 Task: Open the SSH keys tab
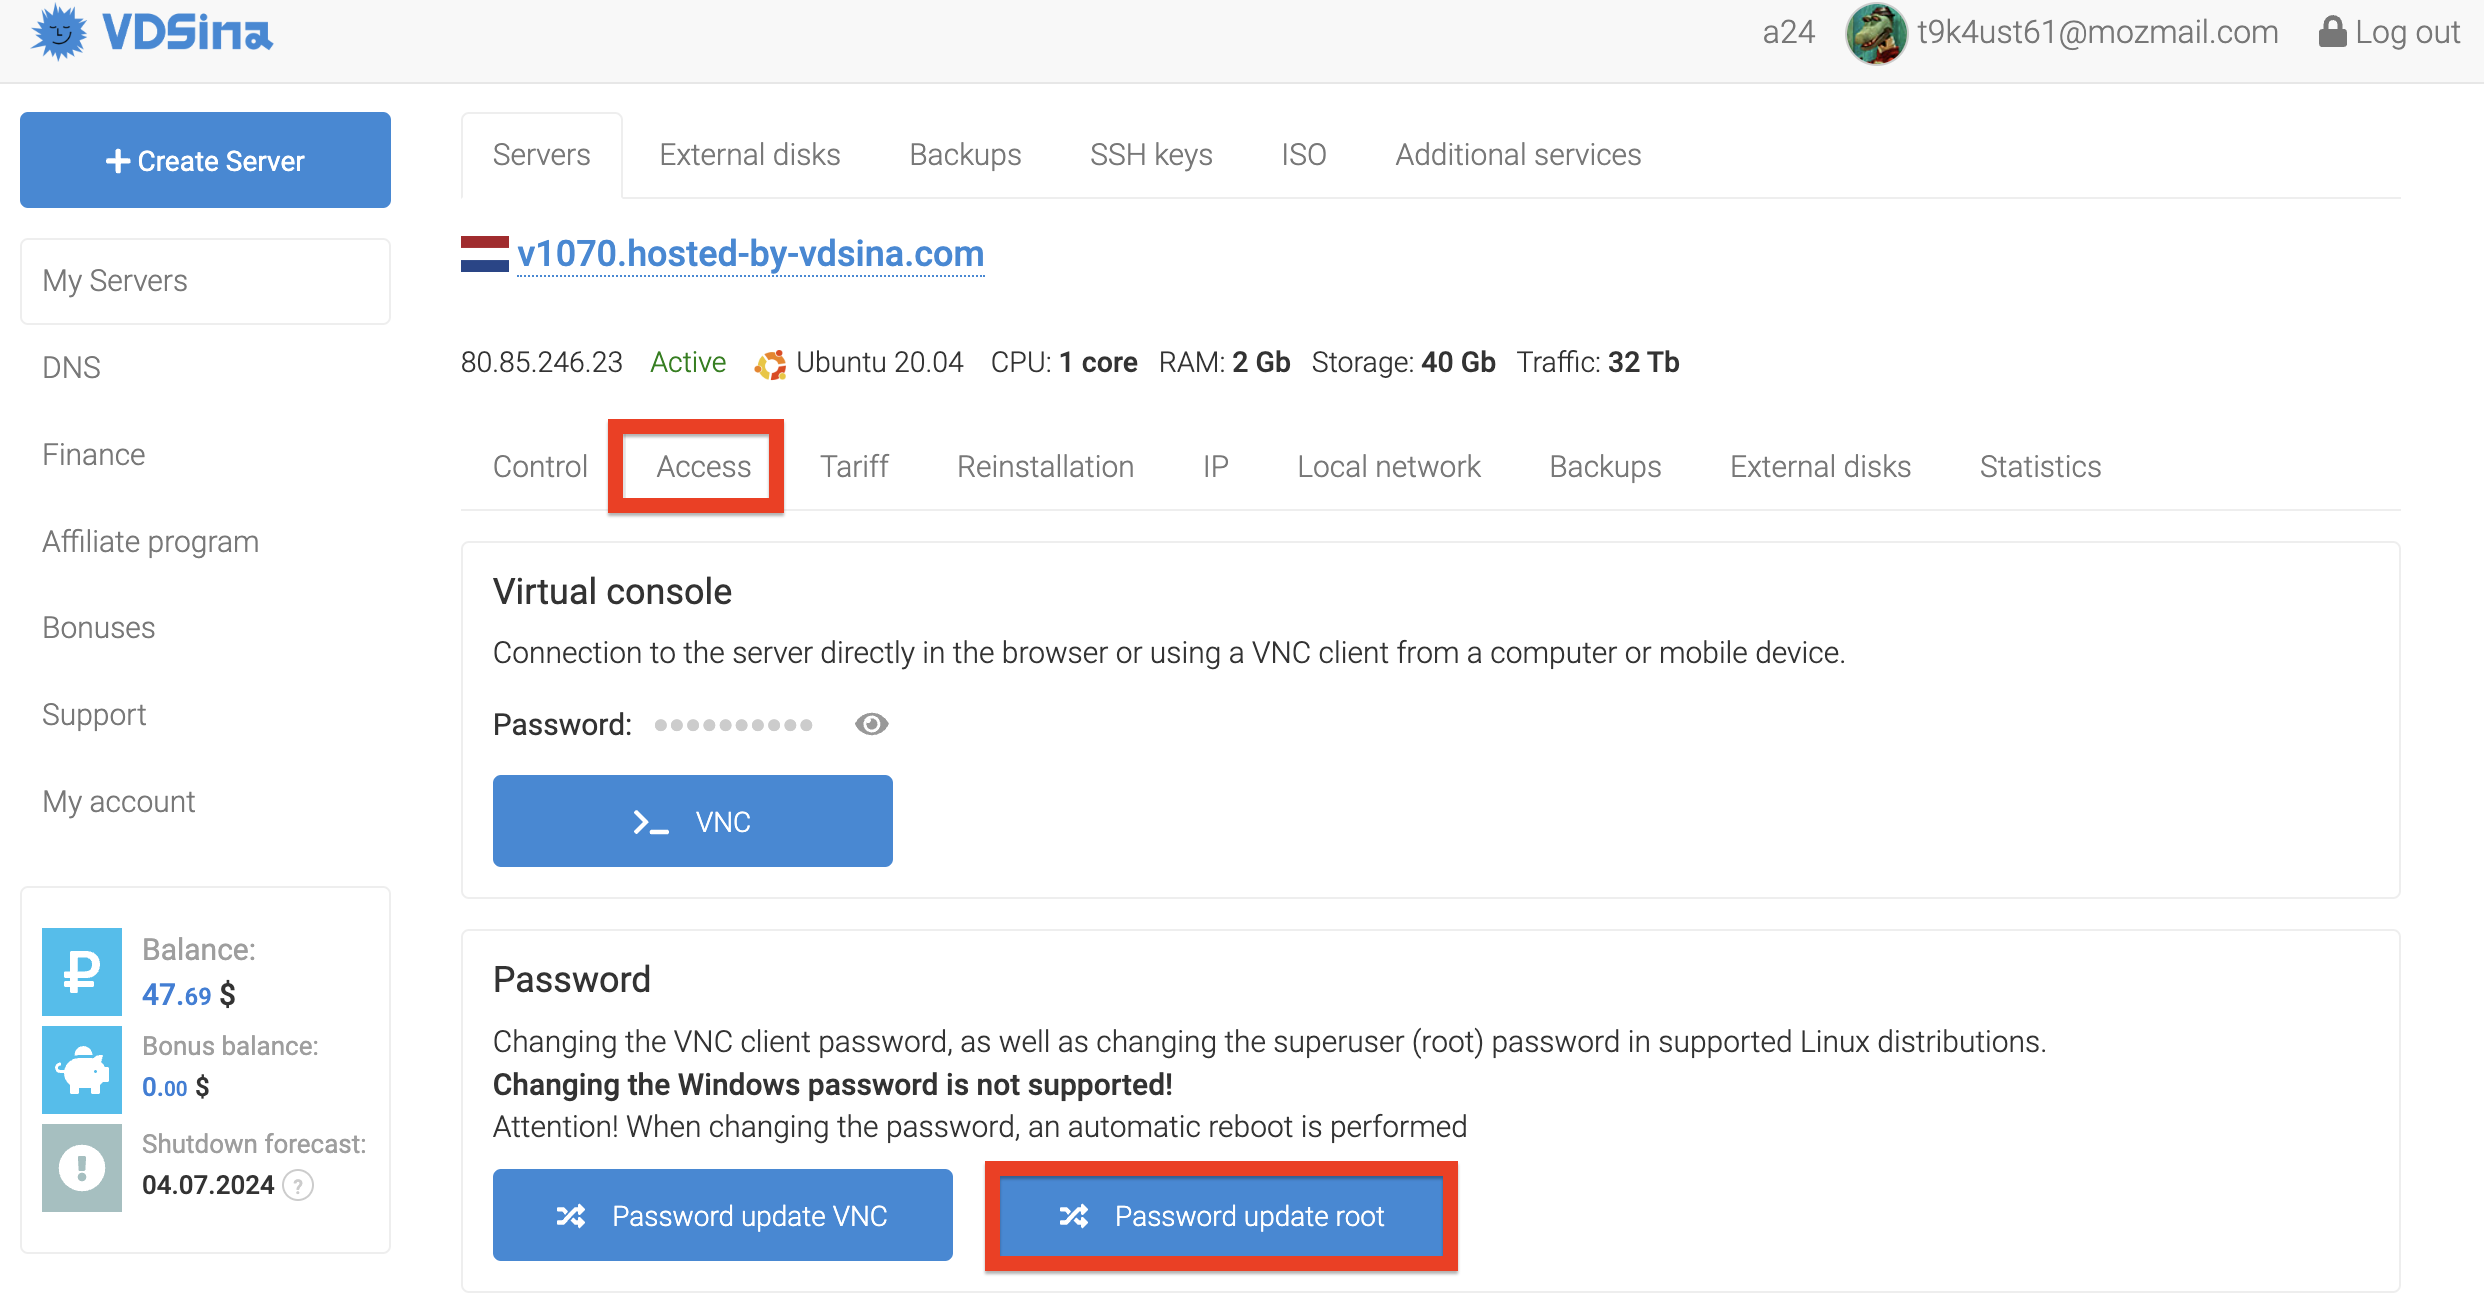[x=1151, y=155]
